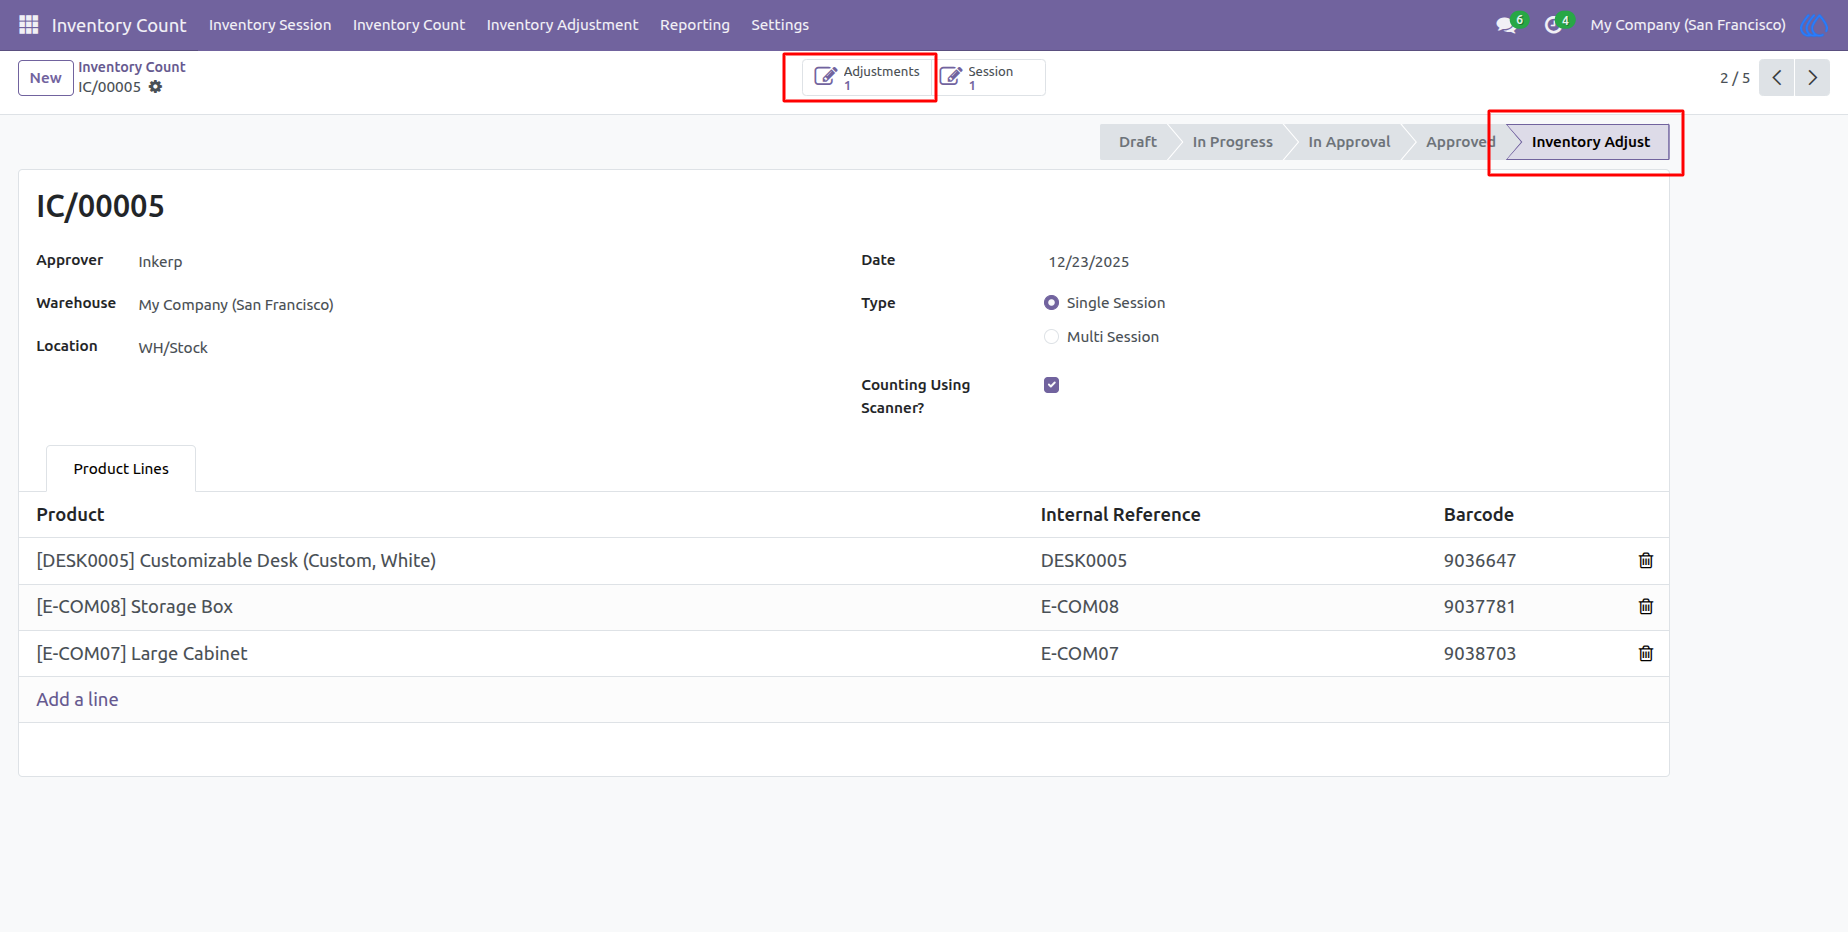Open the conversations chat icon
The width and height of the screenshot is (1848, 932).
point(1506,25)
